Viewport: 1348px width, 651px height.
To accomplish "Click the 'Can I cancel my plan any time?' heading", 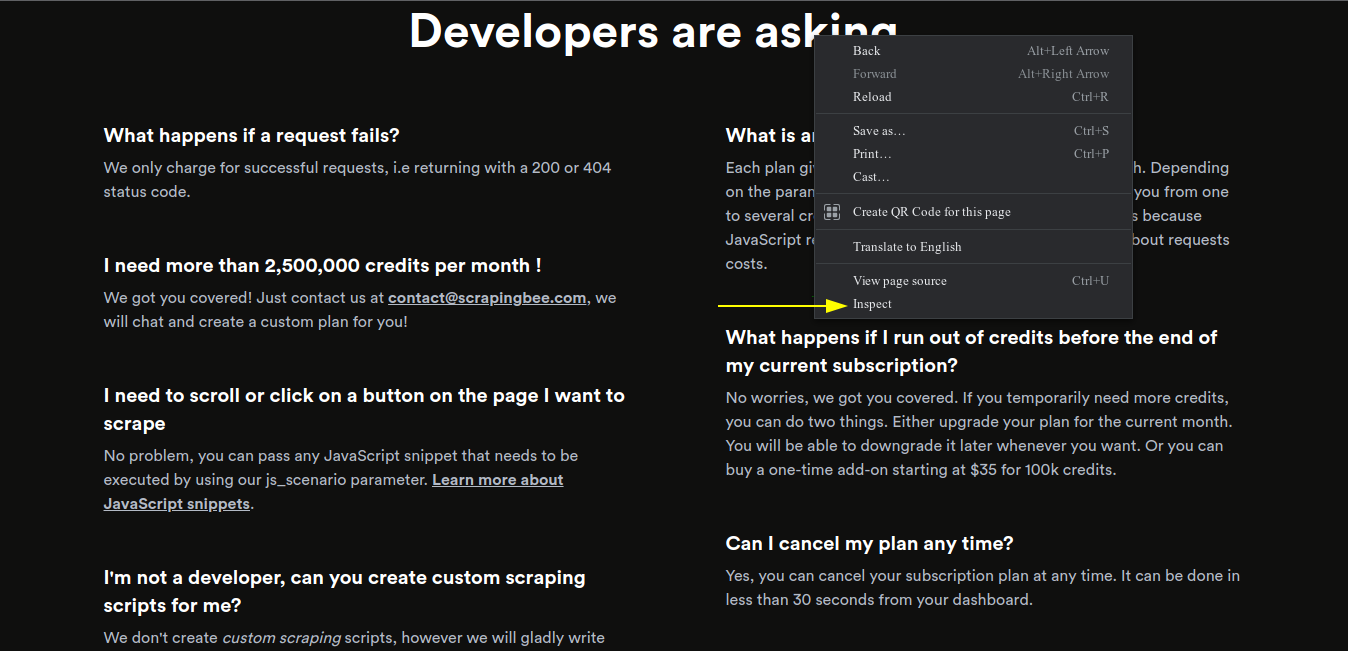I will click(869, 544).
